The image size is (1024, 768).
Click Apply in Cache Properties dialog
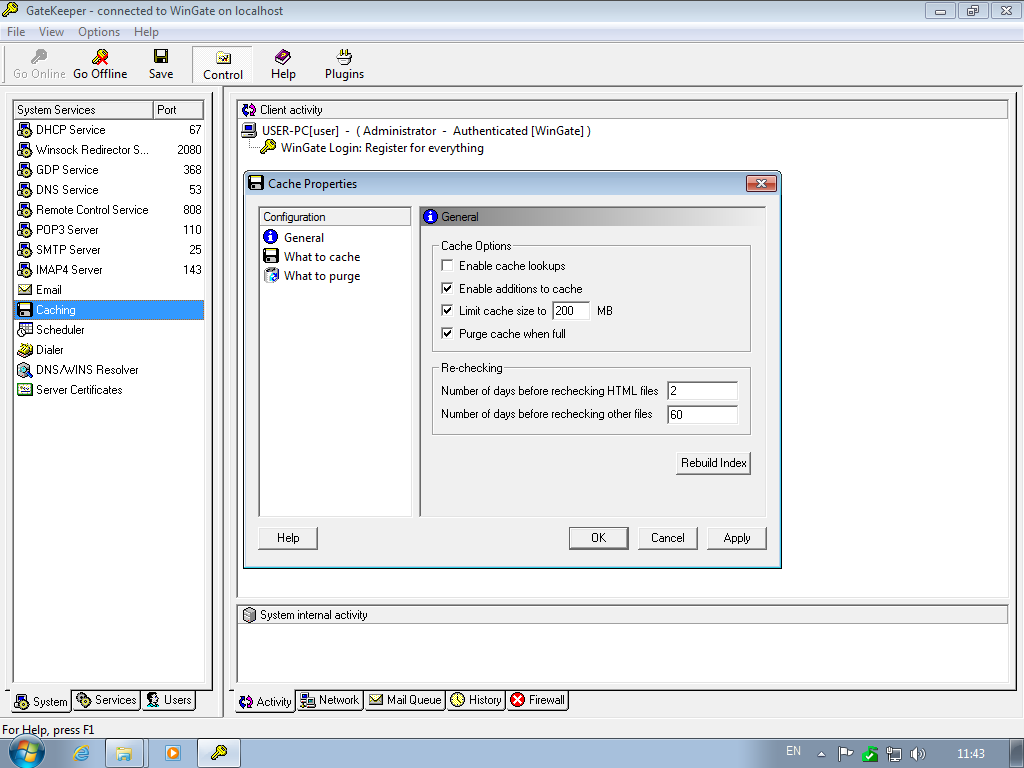[x=737, y=538]
